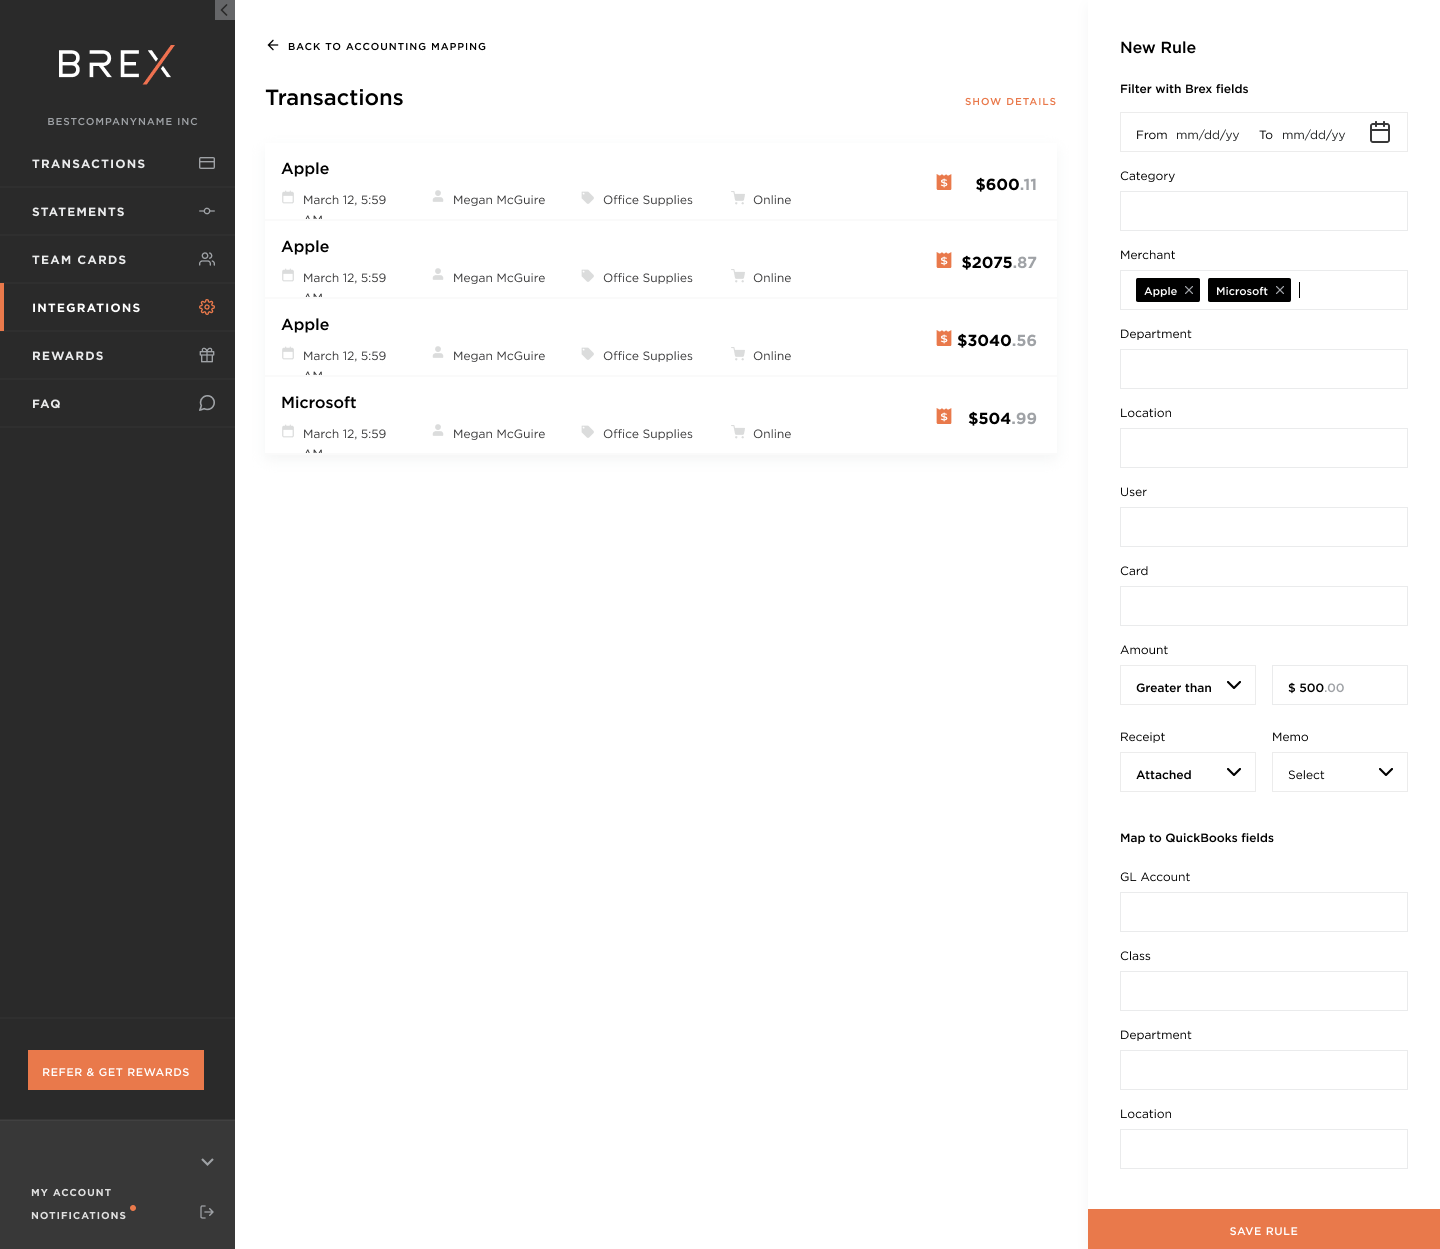The height and width of the screenshot is (1249, 1440).
Task: Click the From date mm/dd/yy field
Action: click(x=1207, y=134)
